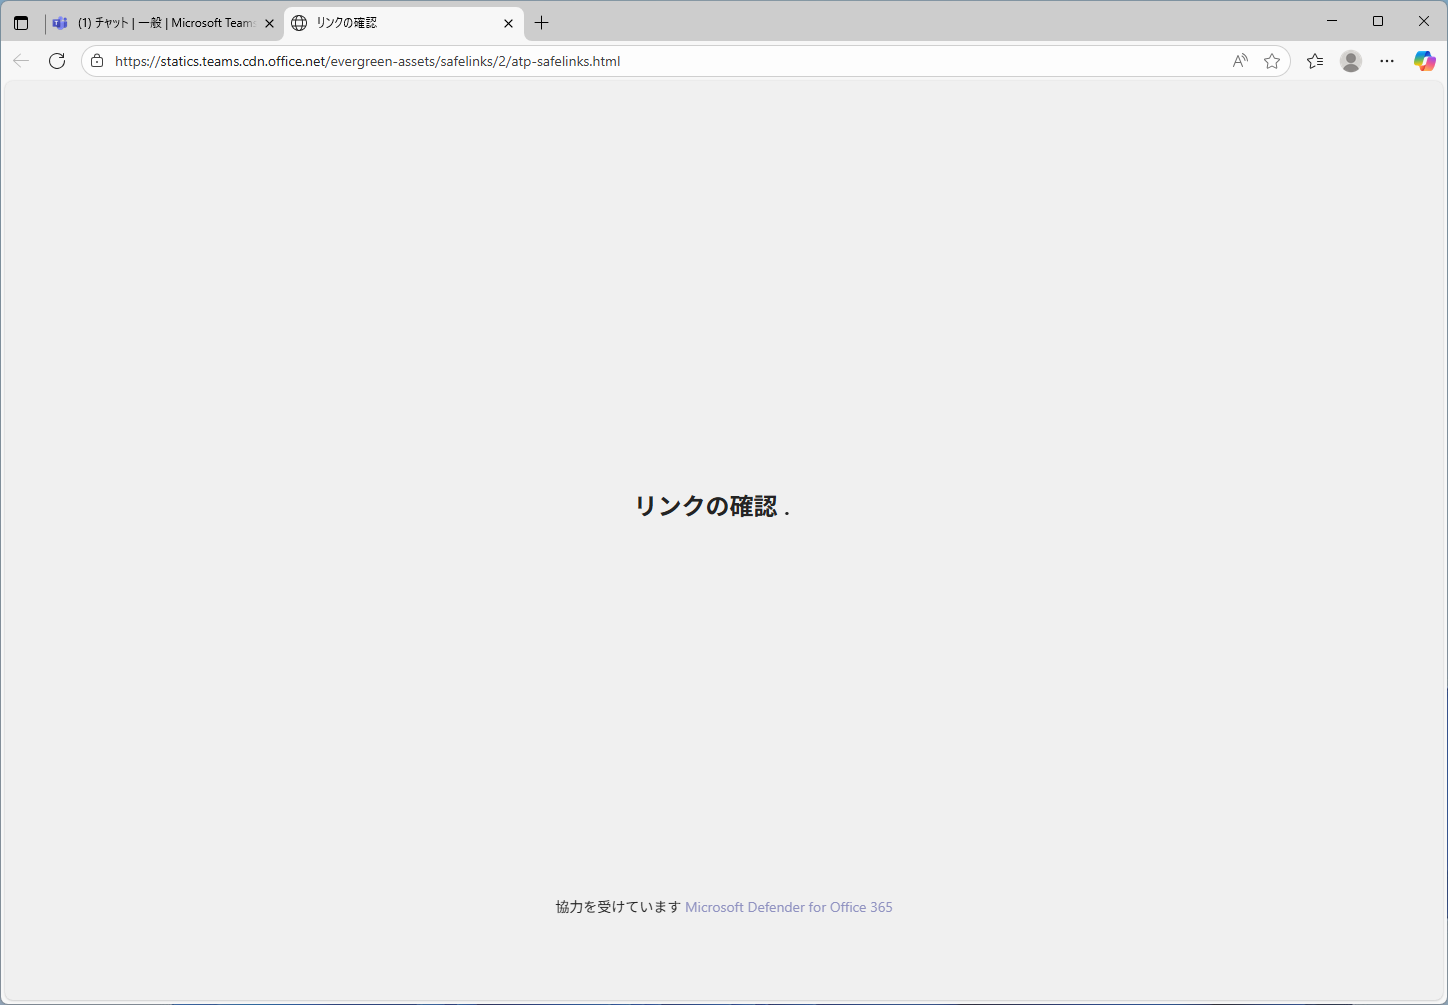The image size is (1448, 1005).
Task: Click the Teams favicon on the first tab
Action: coord(60,22)
